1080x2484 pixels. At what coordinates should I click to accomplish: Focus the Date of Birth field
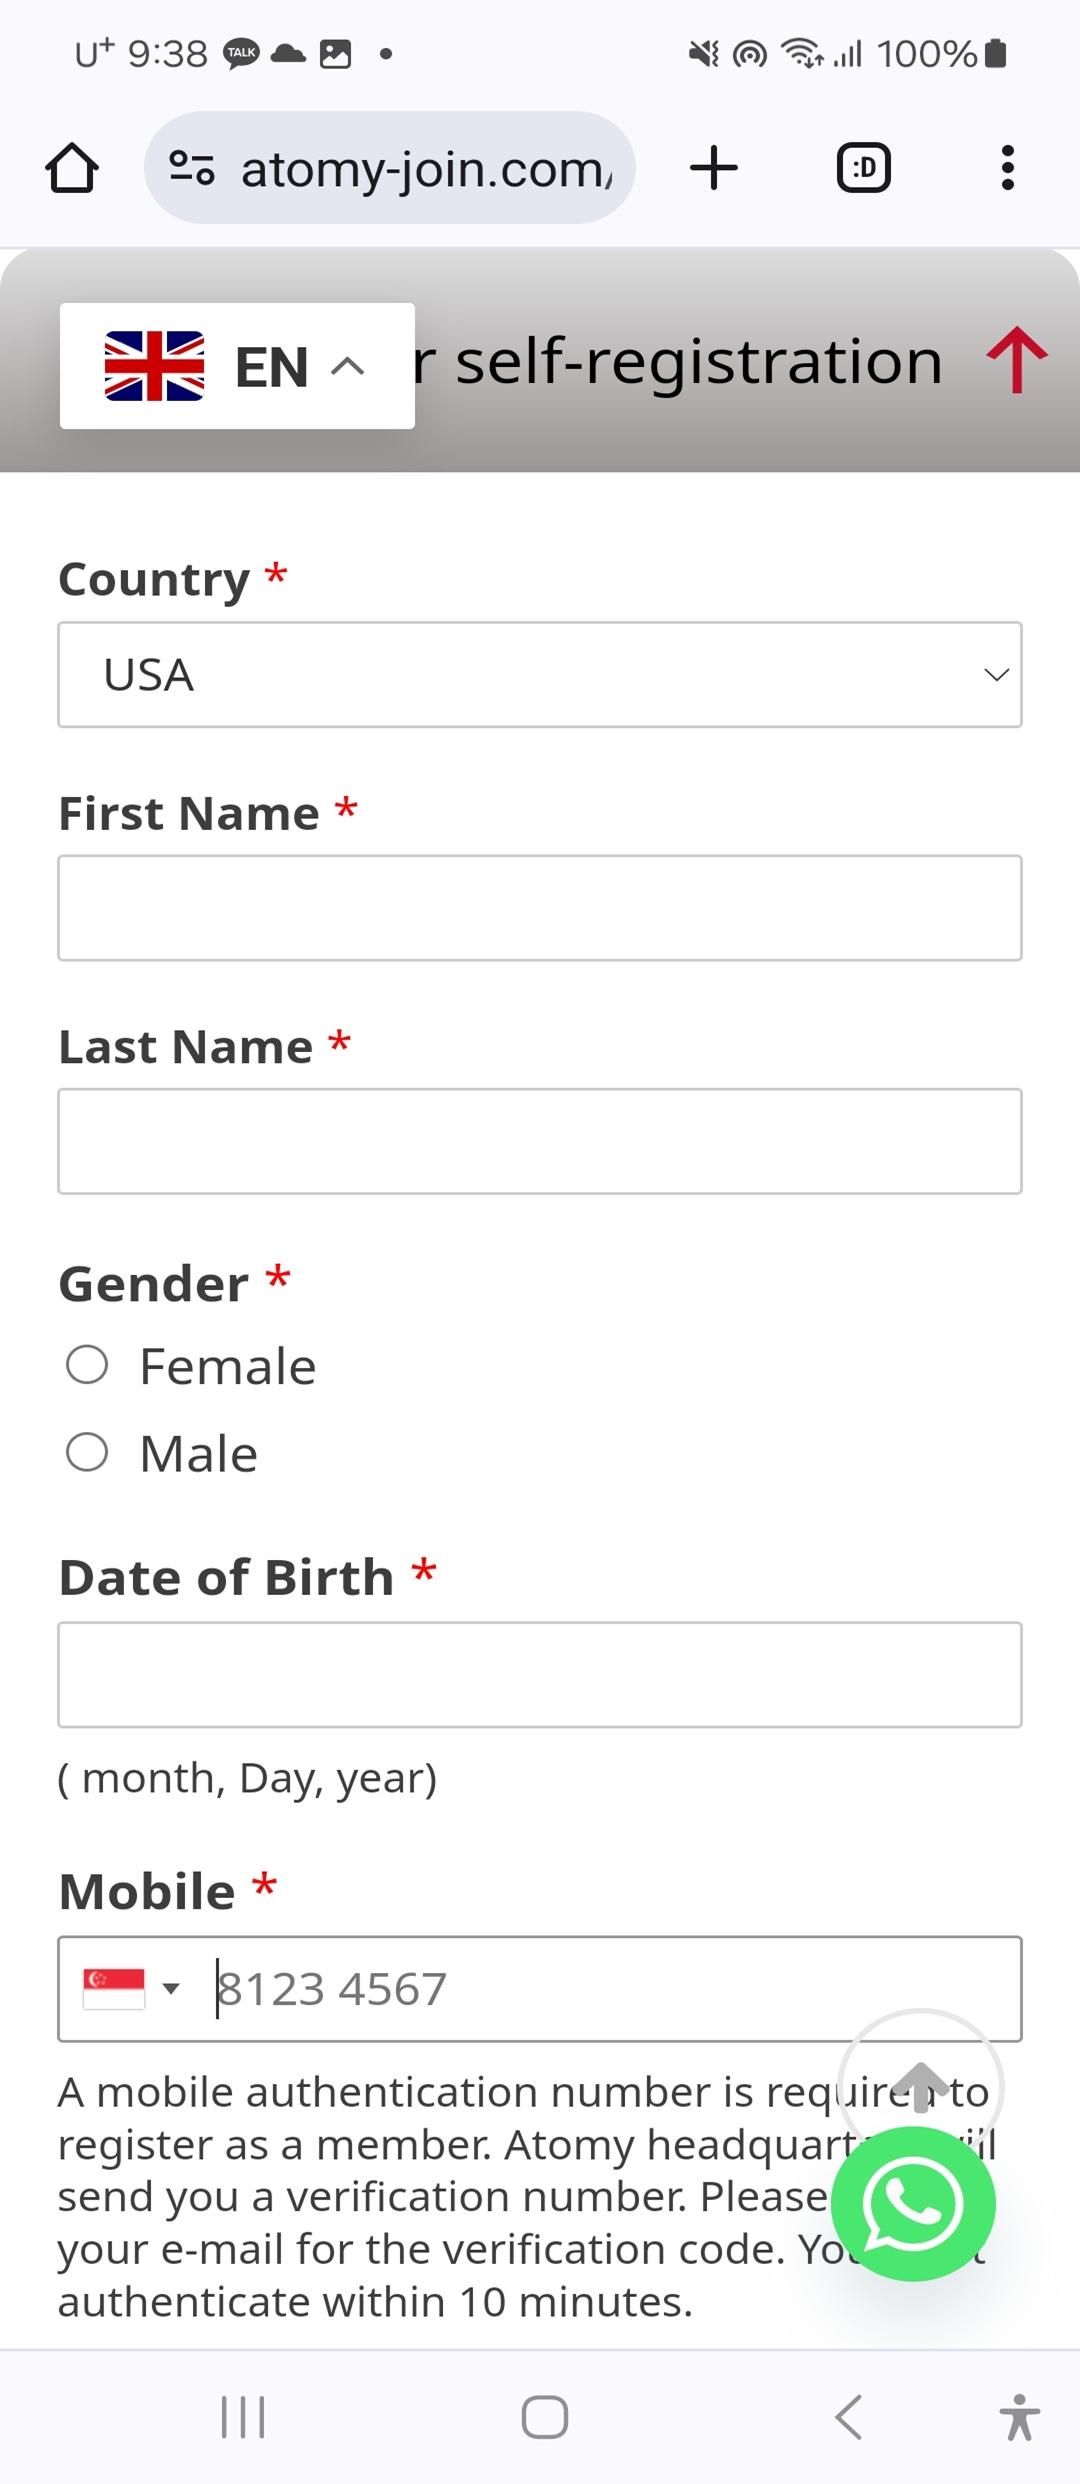tap(540, 1675)
